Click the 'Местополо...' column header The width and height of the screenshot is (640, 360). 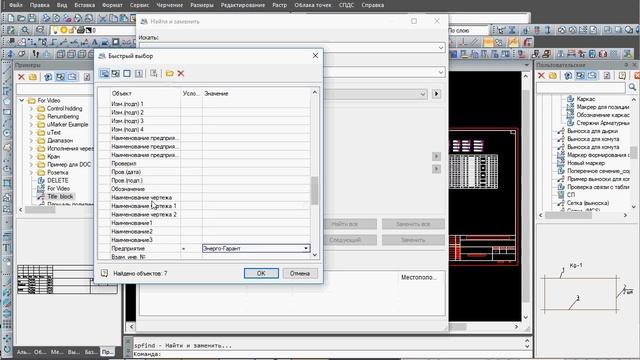[x=418, y=277]
